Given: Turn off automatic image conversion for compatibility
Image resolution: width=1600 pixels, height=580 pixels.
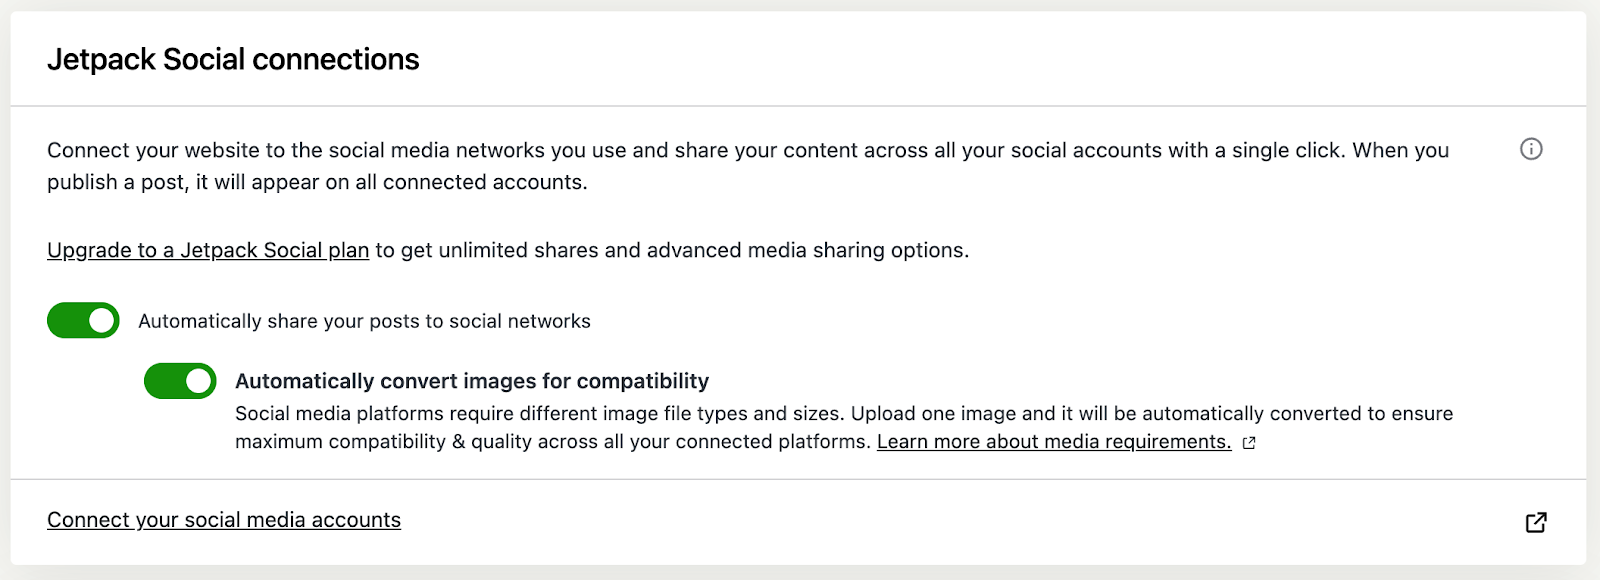Looking at the screenshot, I should tap(180, 381).
